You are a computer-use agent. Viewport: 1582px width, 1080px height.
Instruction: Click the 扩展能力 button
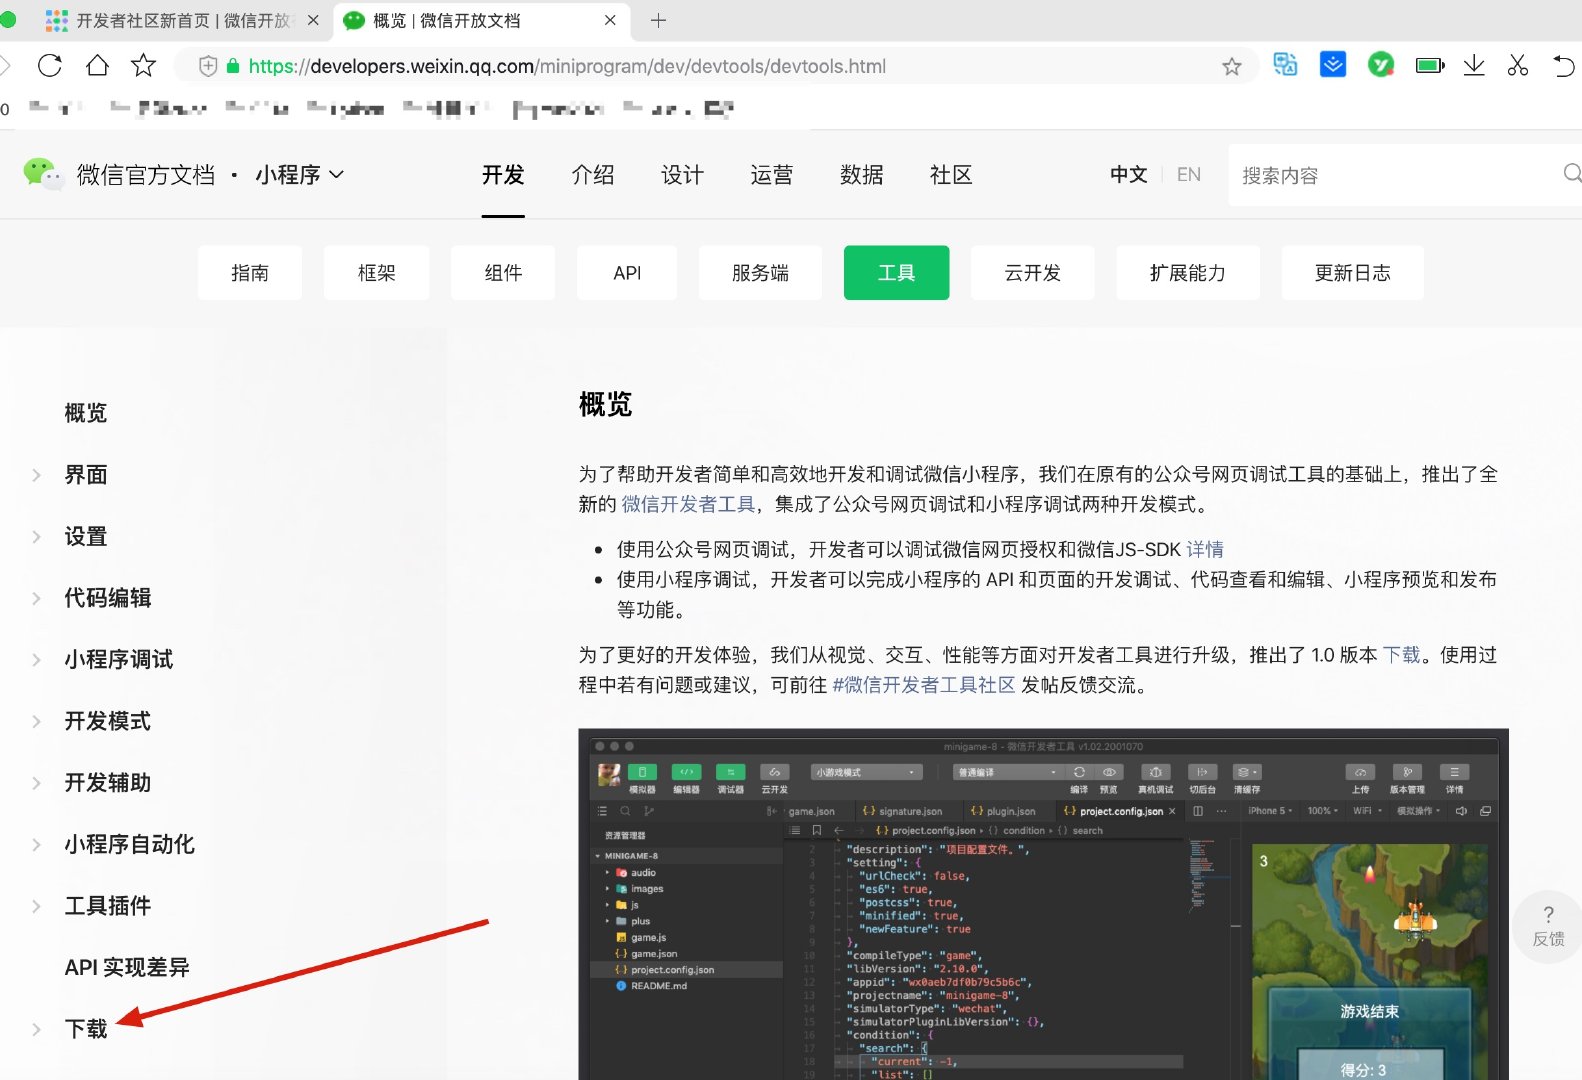[1188, 273]
